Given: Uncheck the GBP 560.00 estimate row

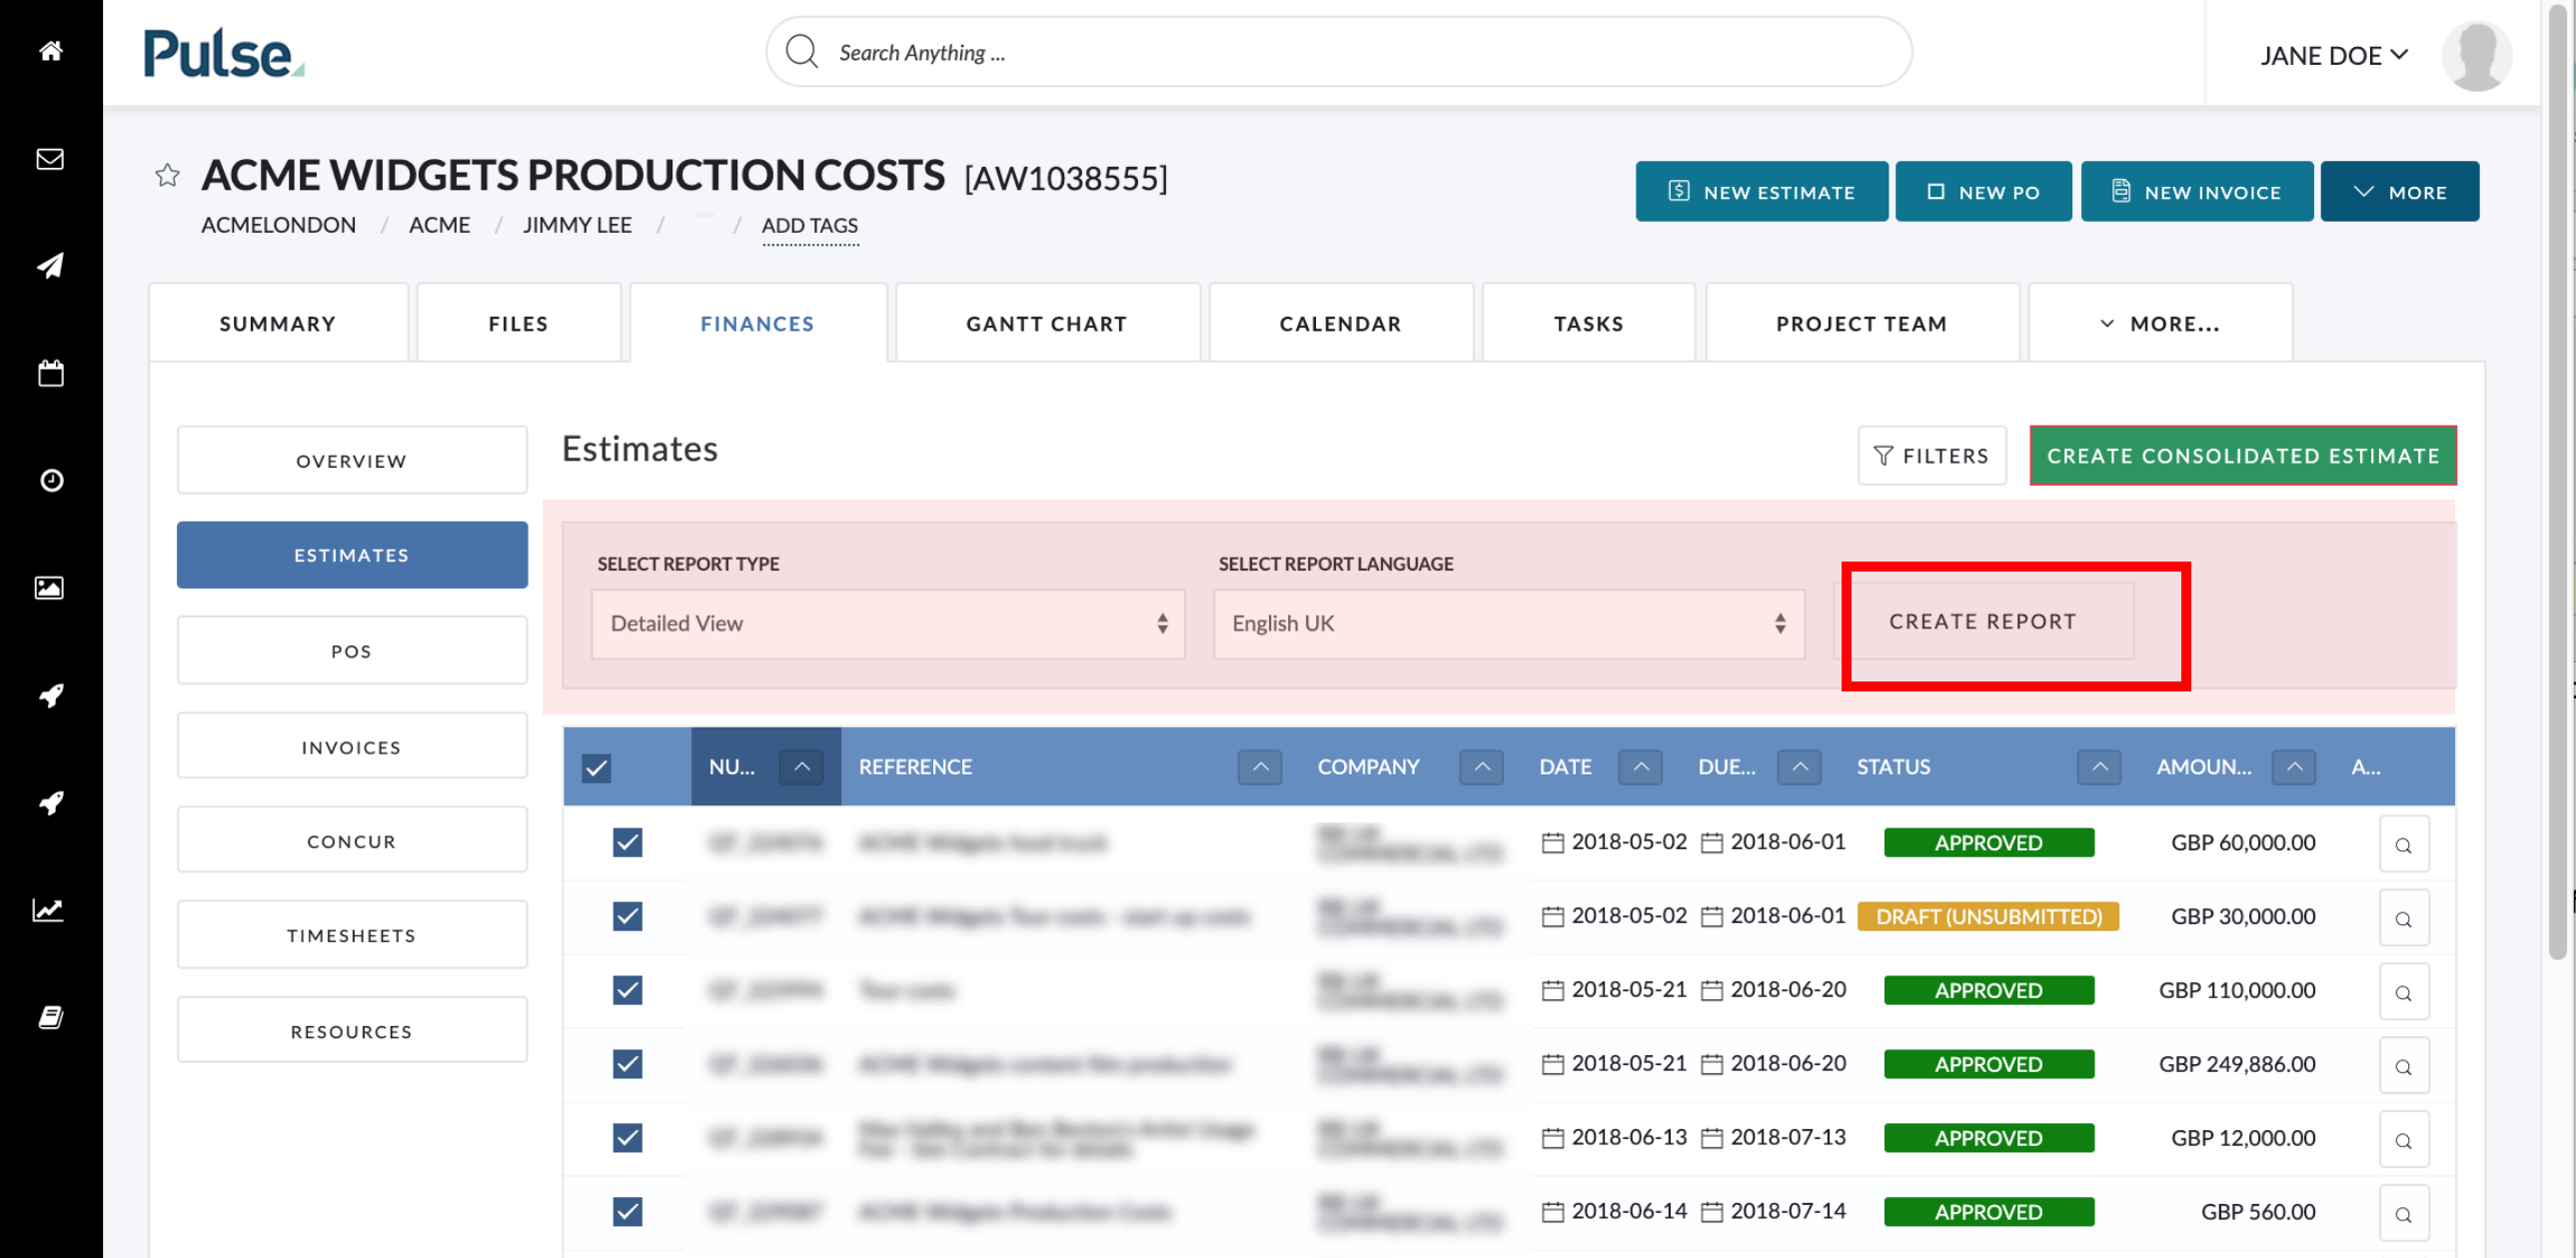Looking at the screenshot, I should (x=627, y=1212).
